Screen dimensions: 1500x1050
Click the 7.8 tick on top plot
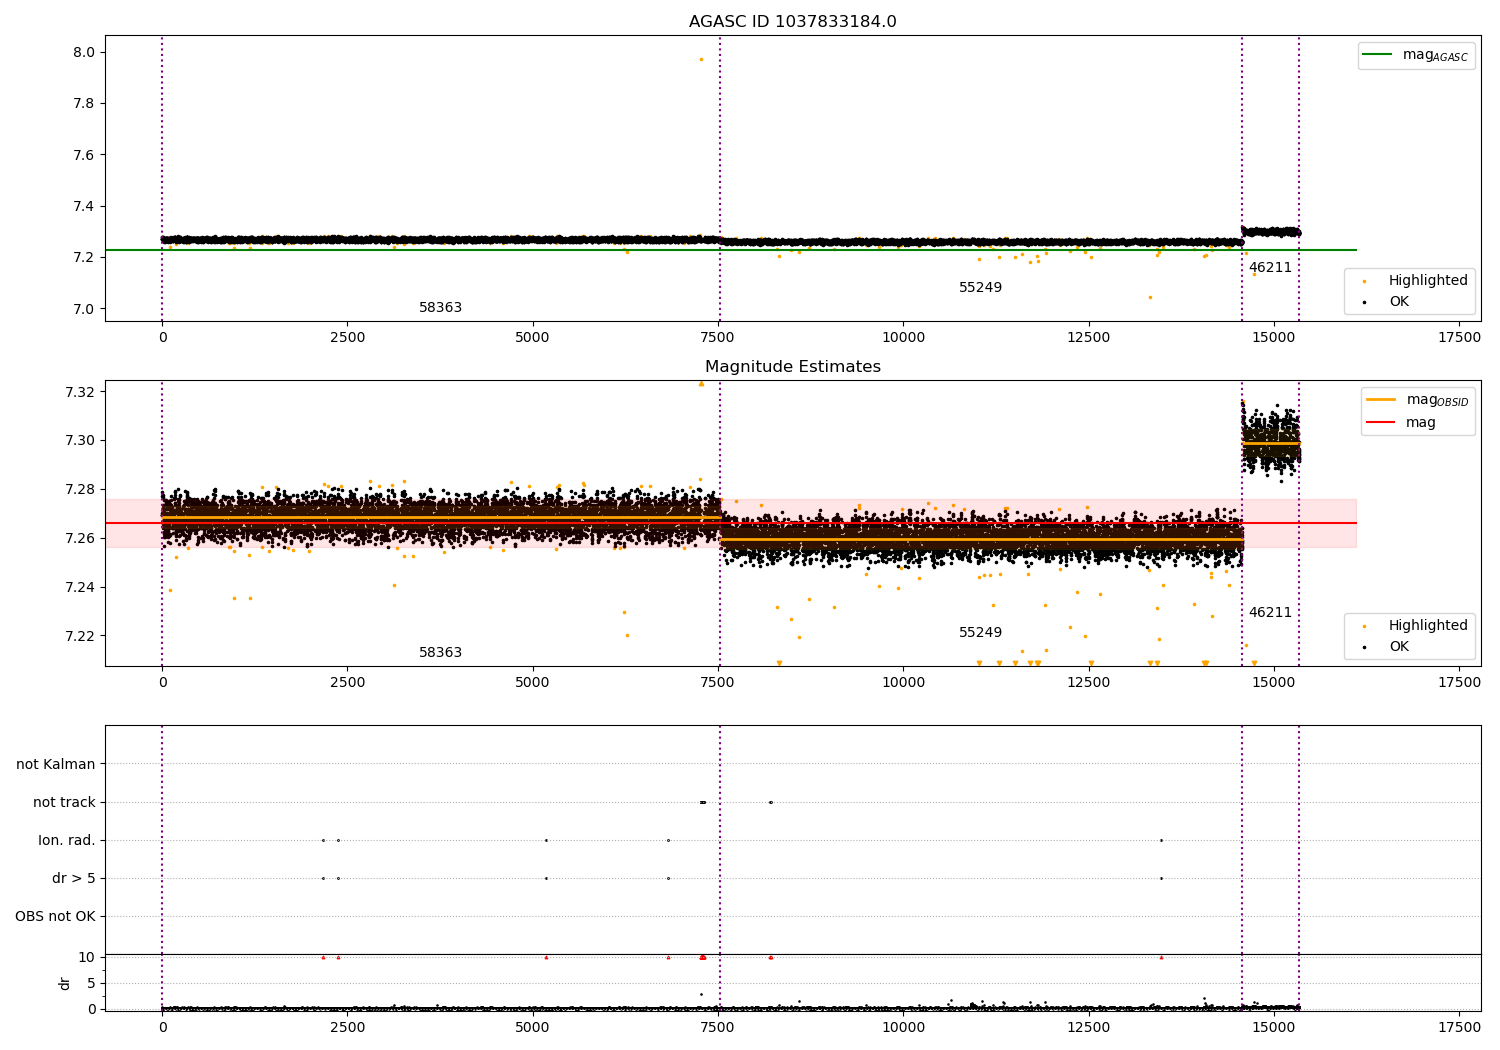83,103
